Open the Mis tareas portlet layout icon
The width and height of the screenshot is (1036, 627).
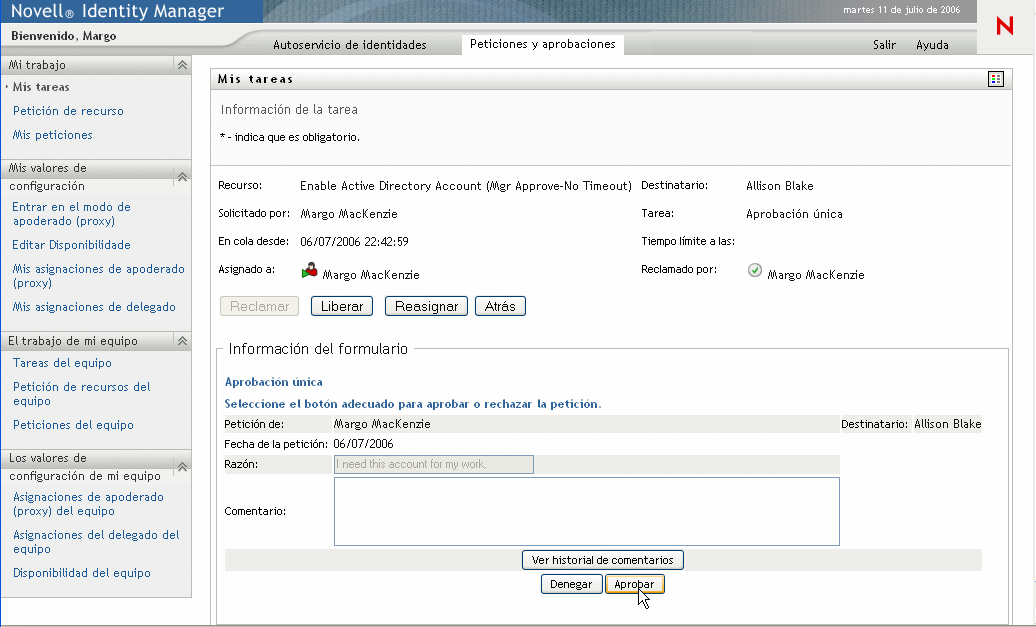tap(996, 79)
